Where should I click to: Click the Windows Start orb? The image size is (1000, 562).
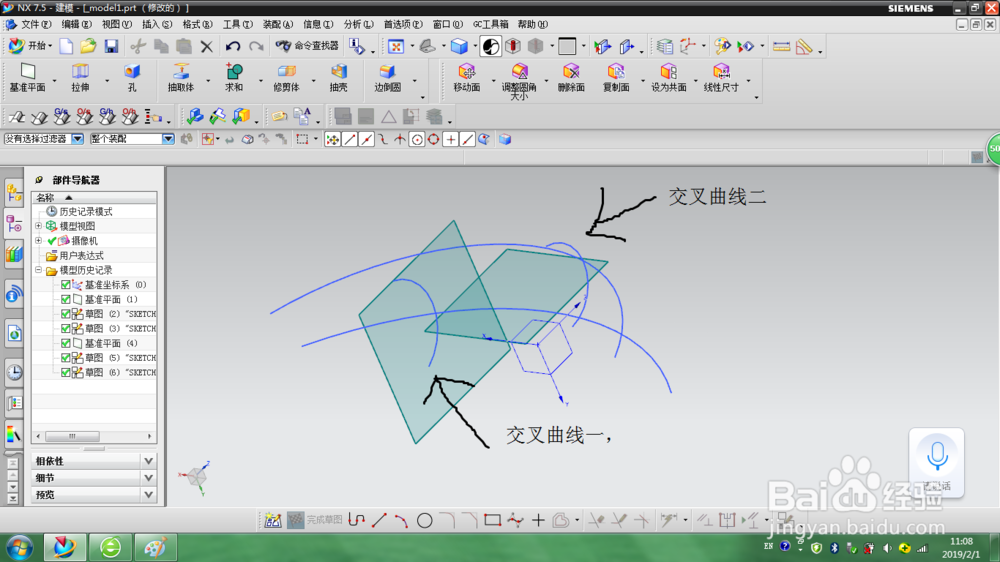20,547
